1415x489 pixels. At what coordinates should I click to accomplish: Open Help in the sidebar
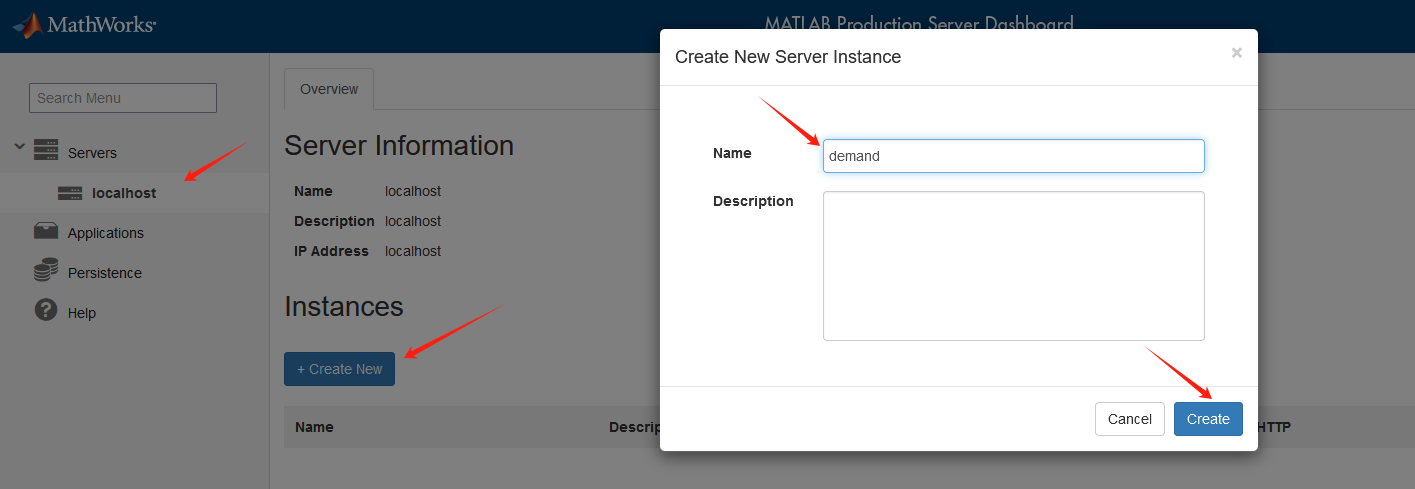82,313
